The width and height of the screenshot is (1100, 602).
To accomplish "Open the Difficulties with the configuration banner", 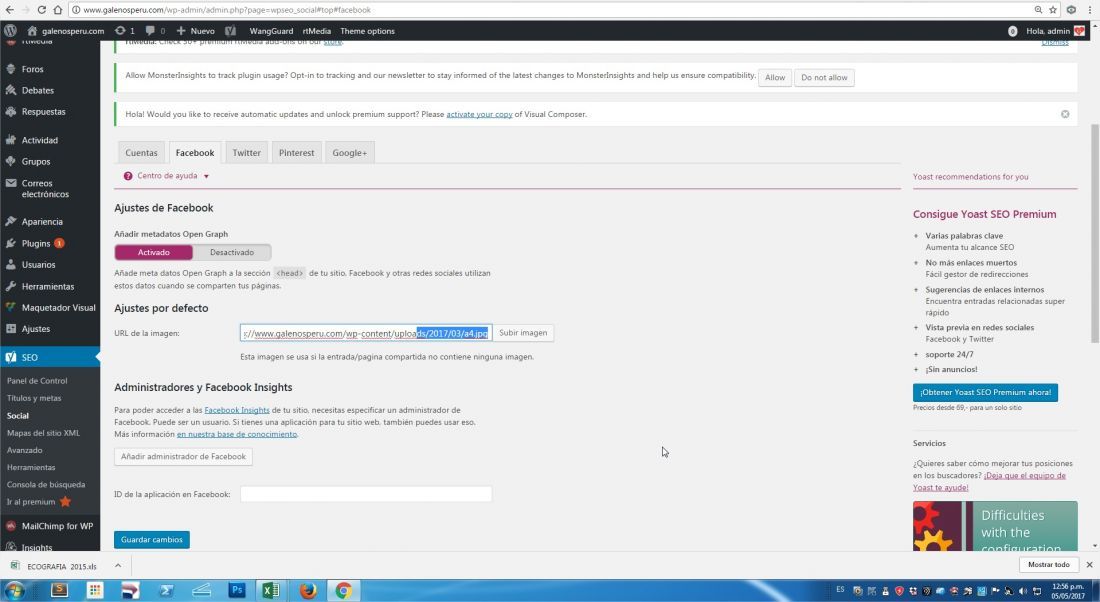I will tap(995, 526).
